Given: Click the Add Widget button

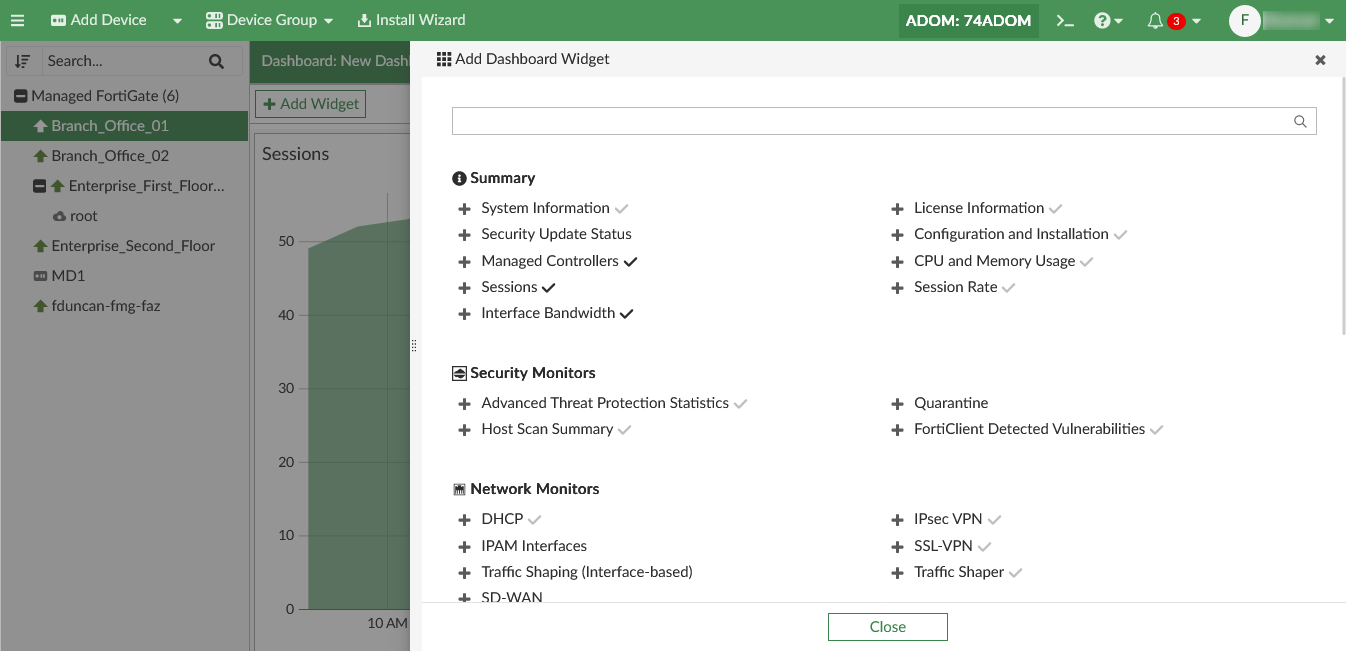Looking at the screenshot, I should pyautogui.click(x=310, y=103).
